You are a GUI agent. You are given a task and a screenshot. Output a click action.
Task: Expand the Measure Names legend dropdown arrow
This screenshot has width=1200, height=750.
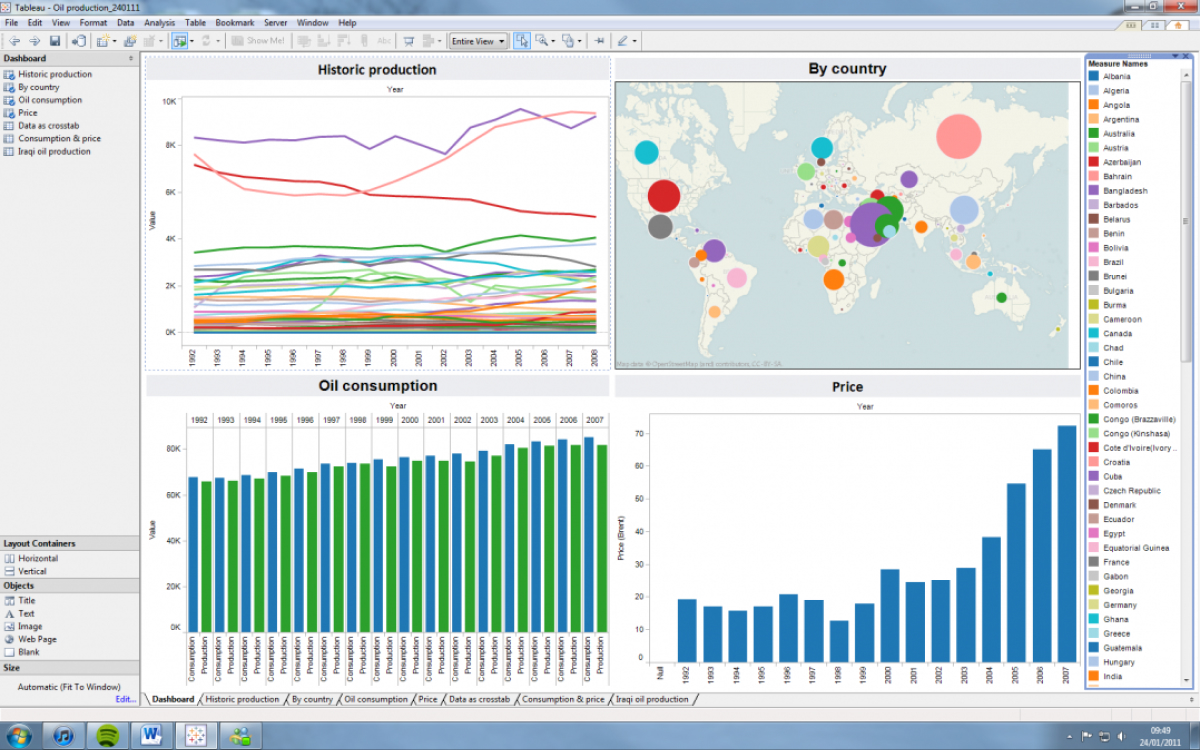pyautogui.click(x=1174, y=57)
